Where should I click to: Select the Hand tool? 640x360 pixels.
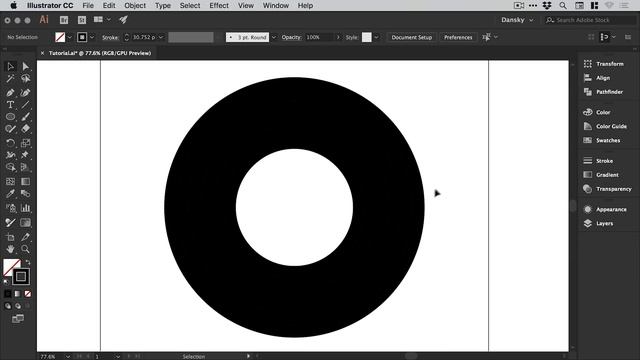[x=11, y=249]
